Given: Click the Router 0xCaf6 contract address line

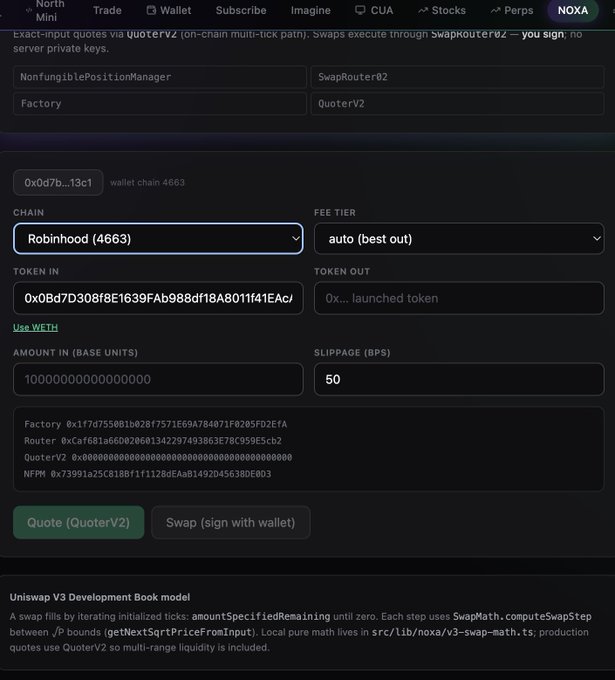Looking at the screenshot, I should (153, 441).
